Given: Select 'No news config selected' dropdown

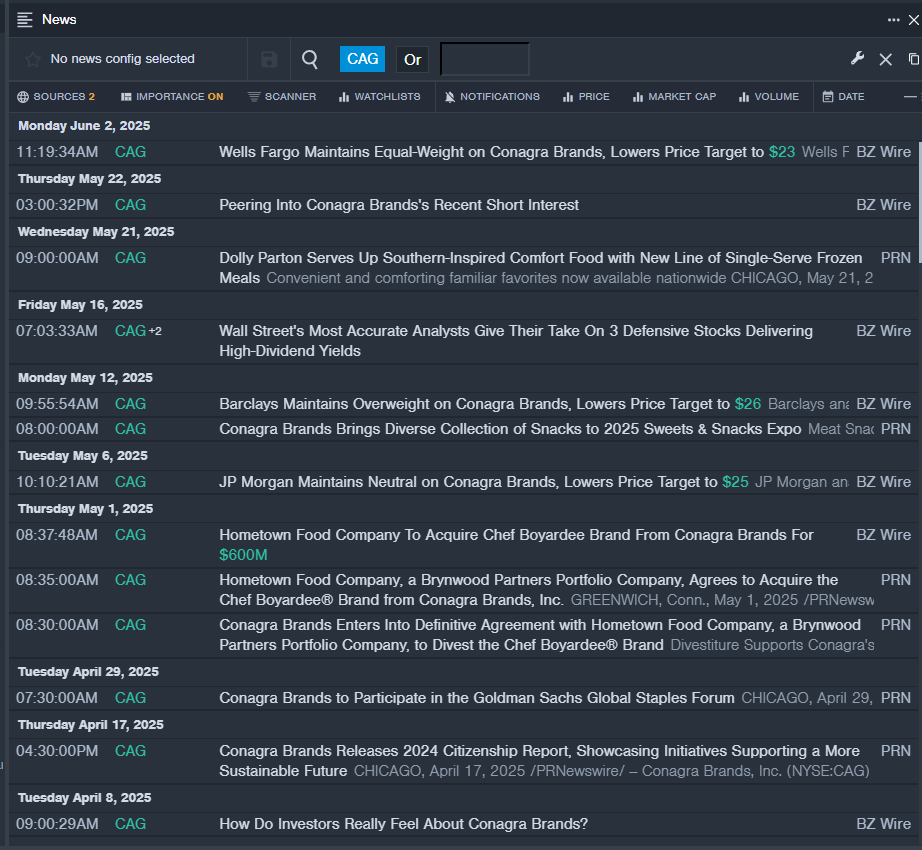Looking at the screenshot, I should point(122,59).
